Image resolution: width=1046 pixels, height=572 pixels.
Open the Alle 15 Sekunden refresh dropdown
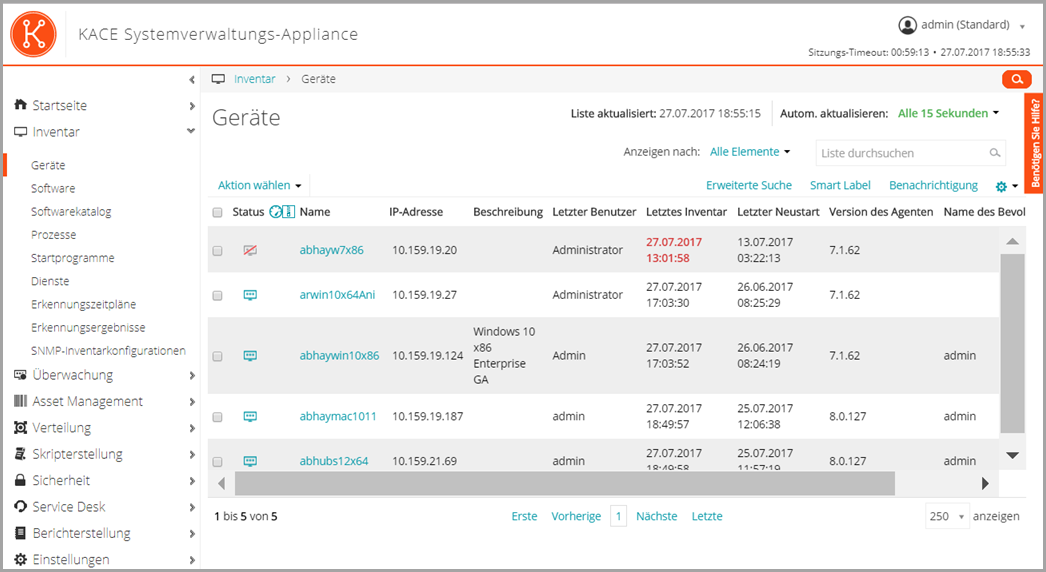948,113
